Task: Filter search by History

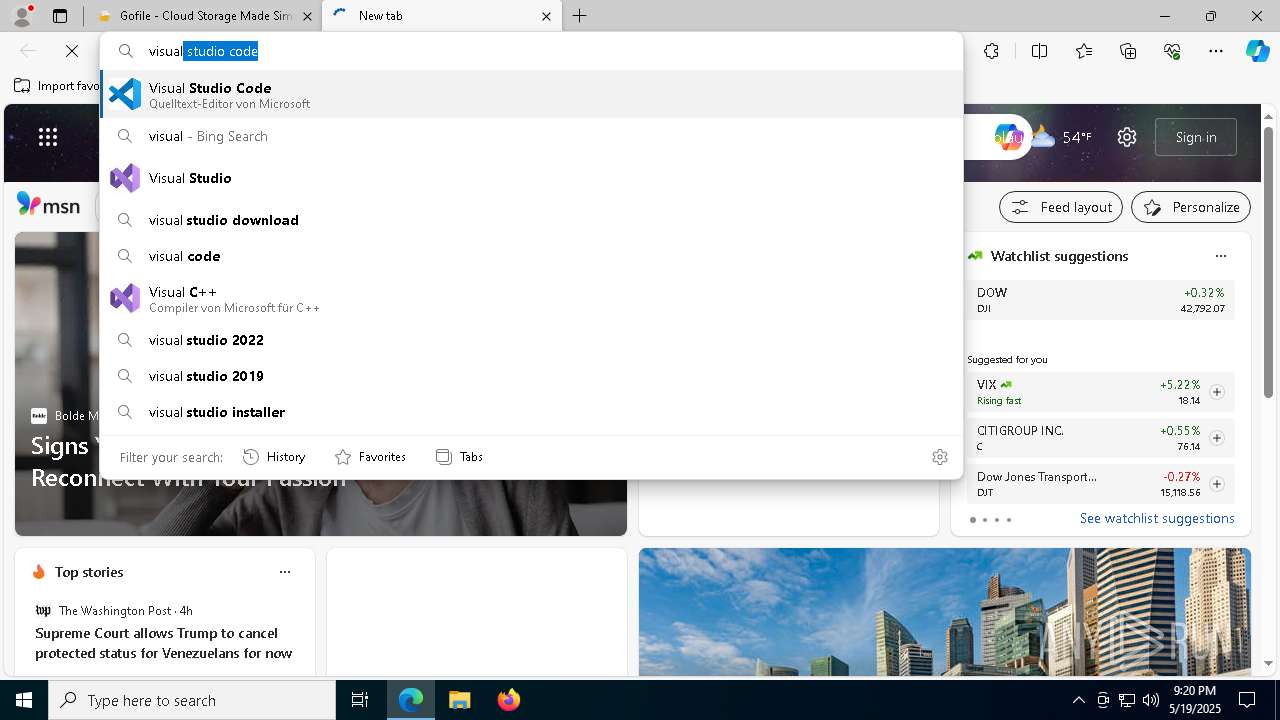Action: click(x=274, y=457)
